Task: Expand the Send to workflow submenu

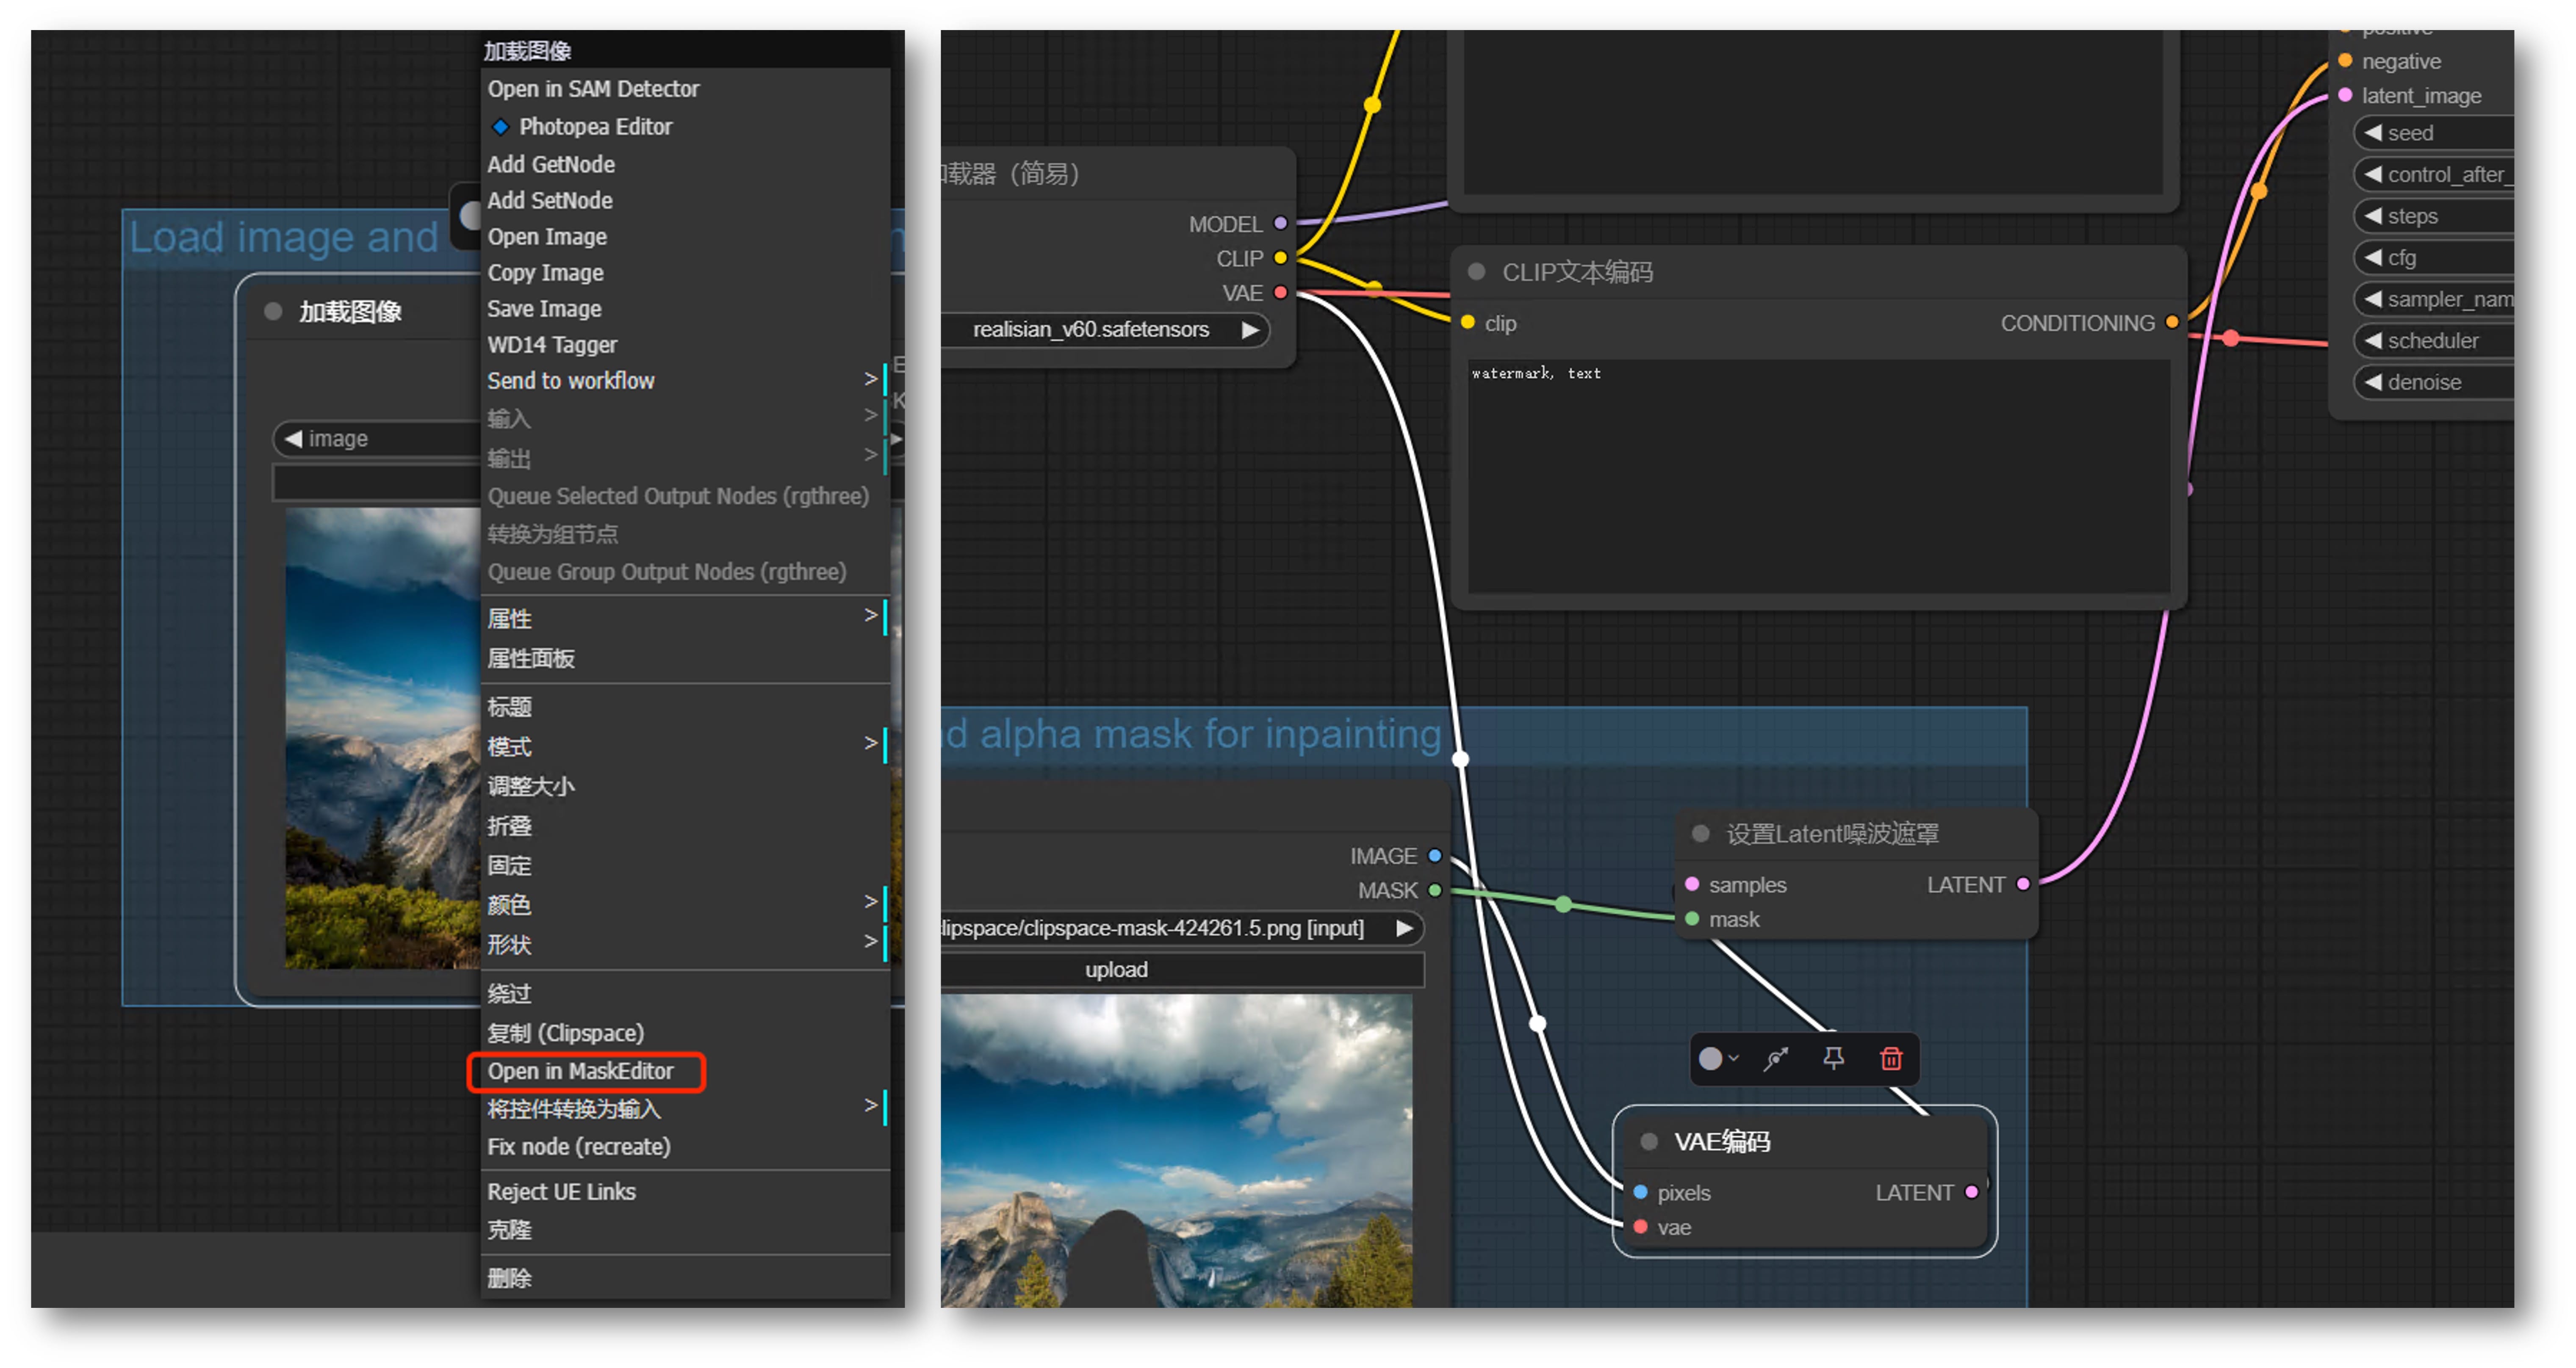Action: [x=685, y=380]
